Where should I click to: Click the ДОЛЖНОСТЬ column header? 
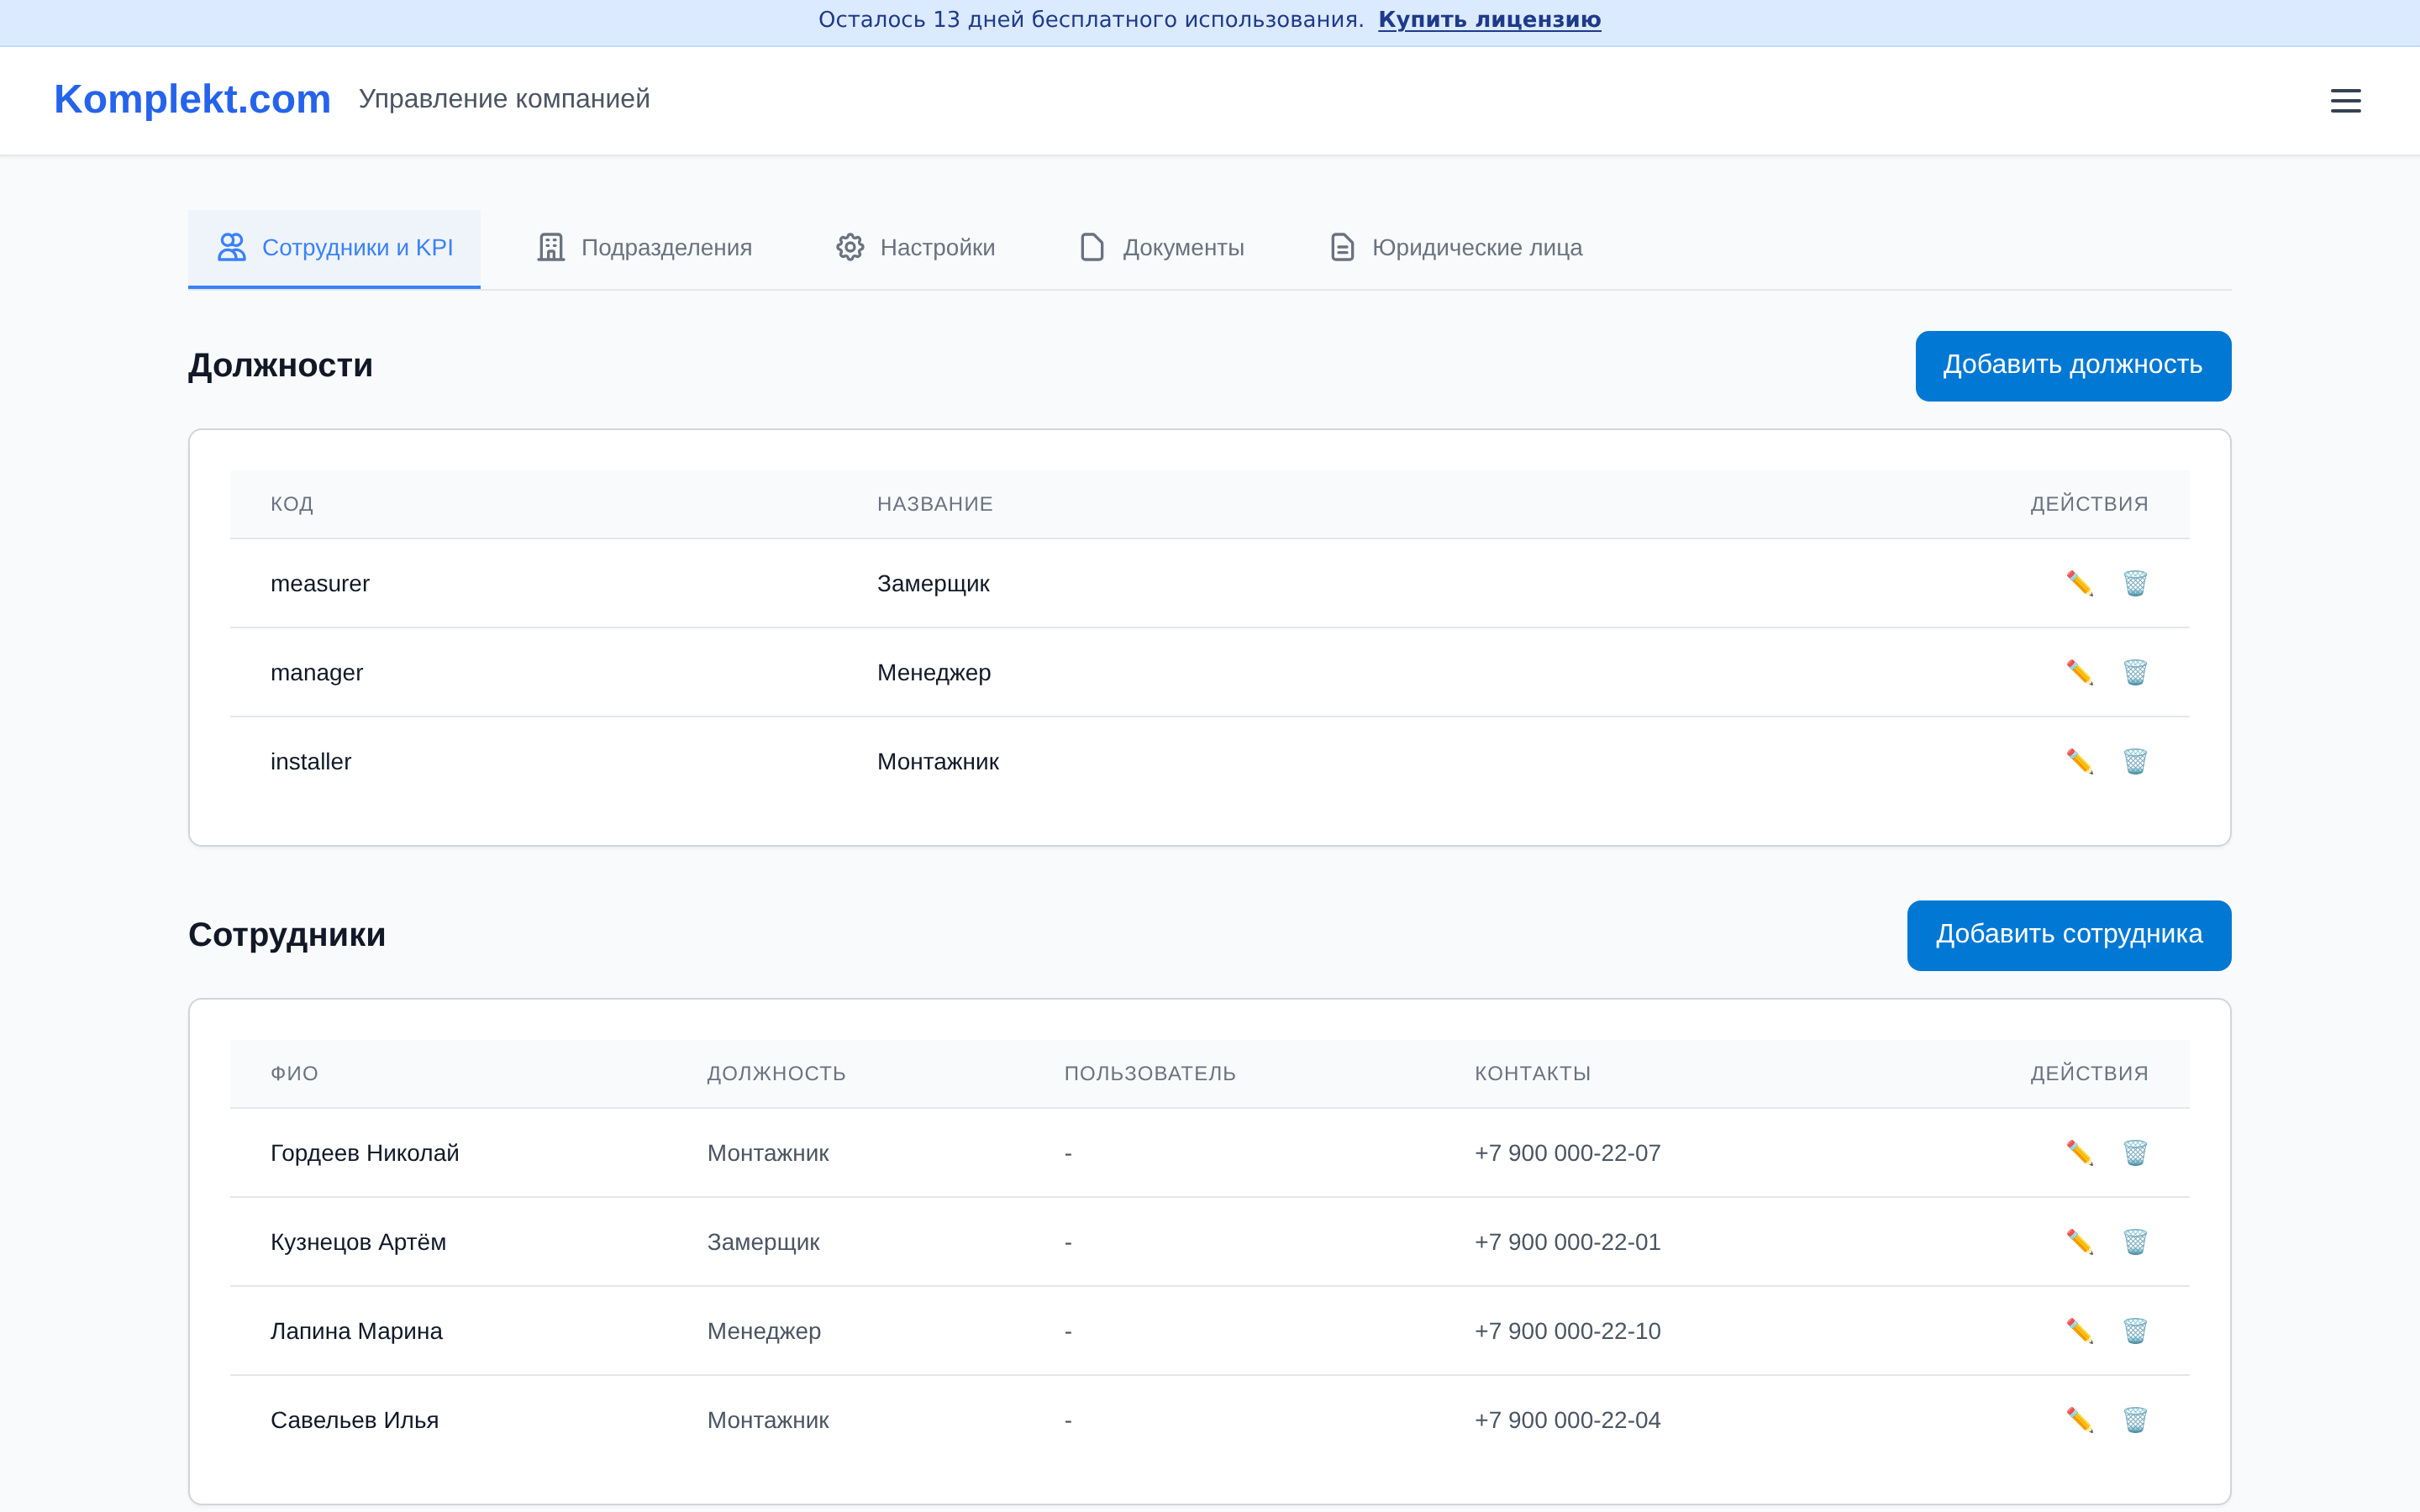776,1073
